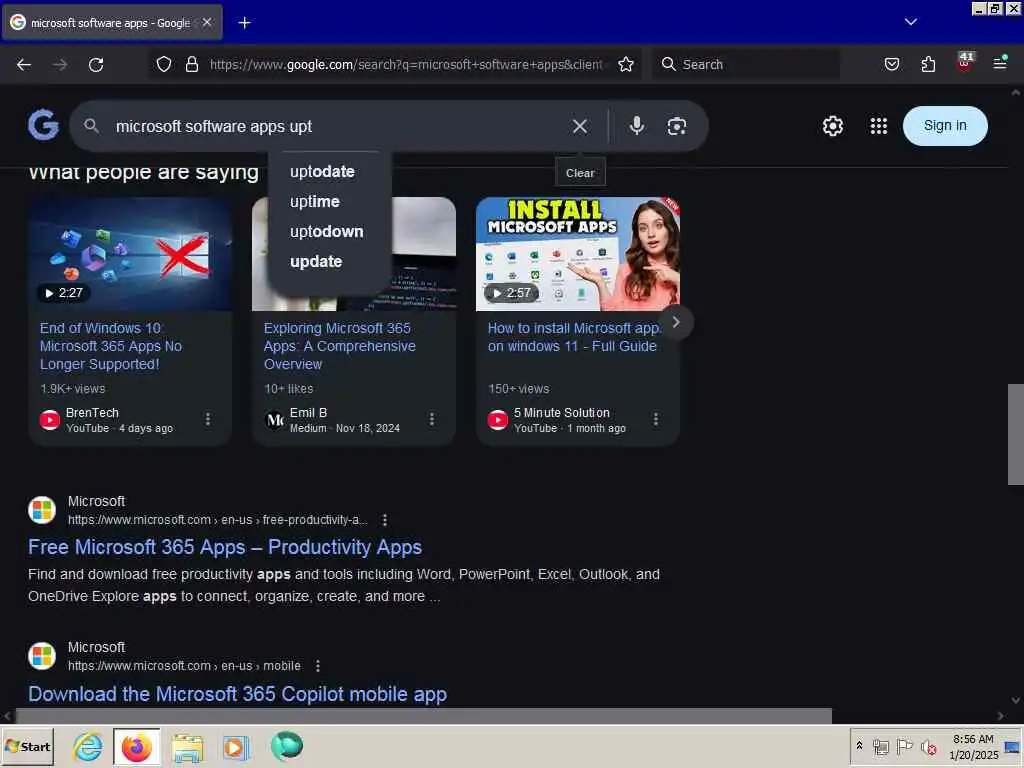This screenshot has height=768, width=1024.
Task: Clear the Google search query
Action: point(580,126)
